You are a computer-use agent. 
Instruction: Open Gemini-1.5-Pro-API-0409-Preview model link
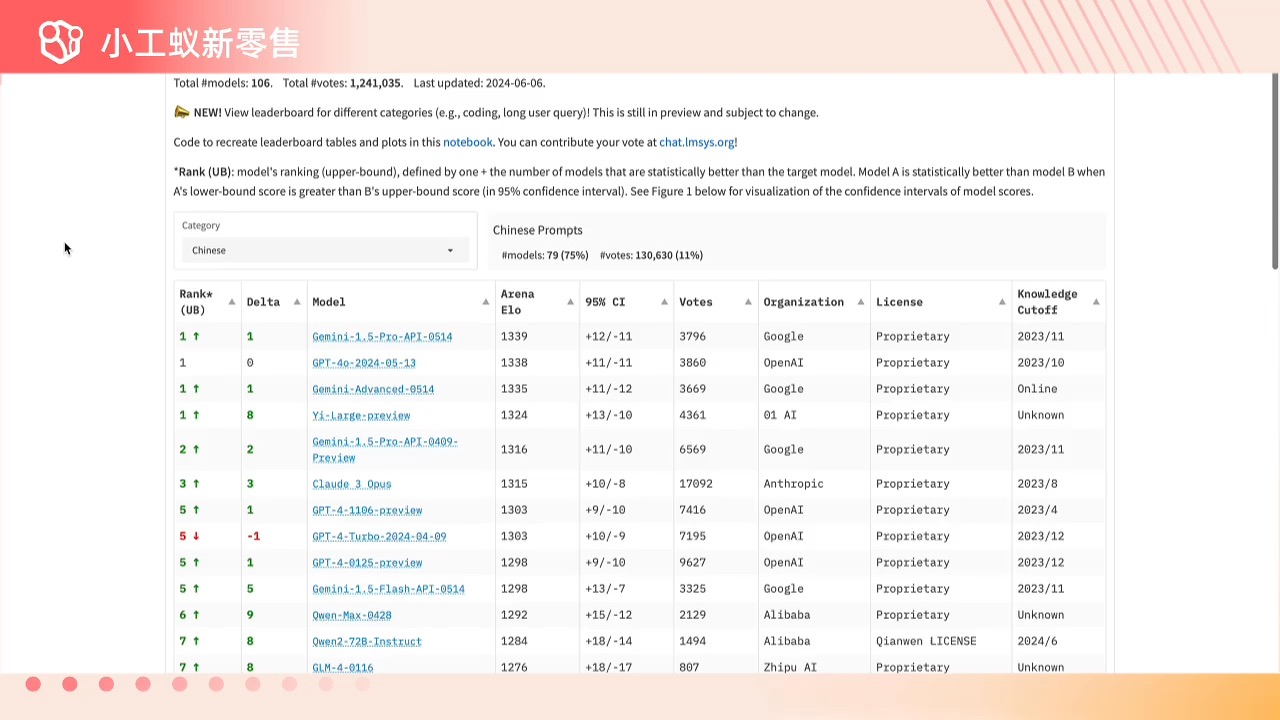point(385,450)
